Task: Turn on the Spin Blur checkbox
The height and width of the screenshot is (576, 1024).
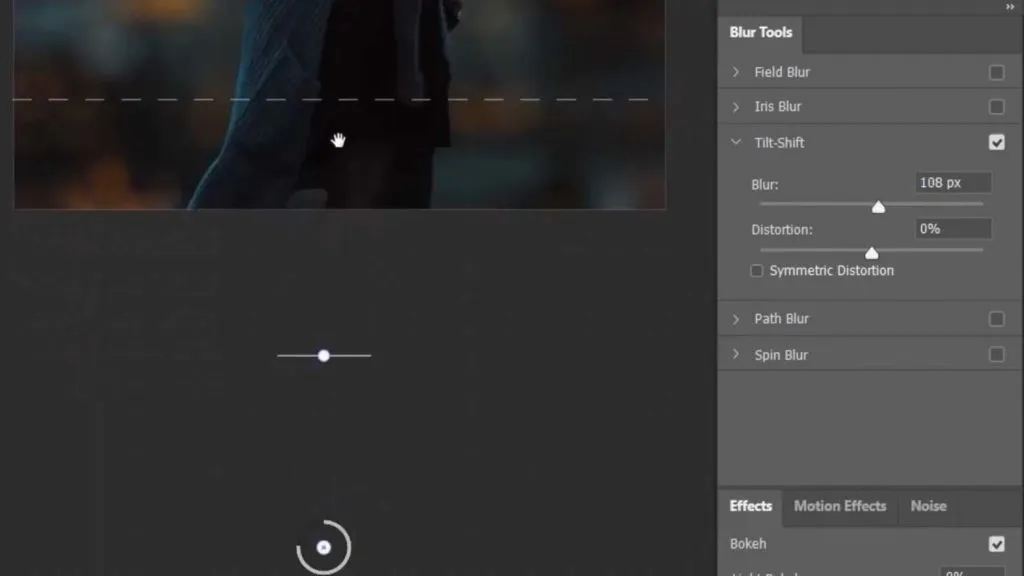Action: point(996,355)
